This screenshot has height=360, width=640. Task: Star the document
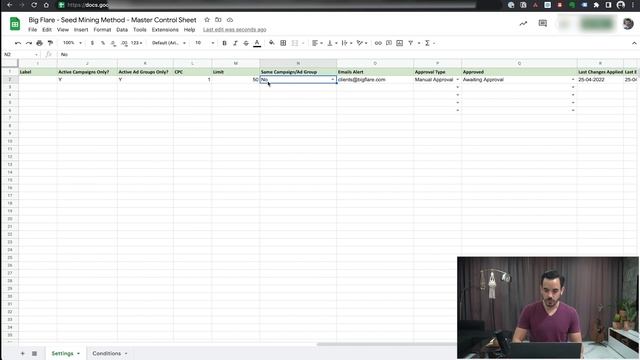[x=207, y=20]
